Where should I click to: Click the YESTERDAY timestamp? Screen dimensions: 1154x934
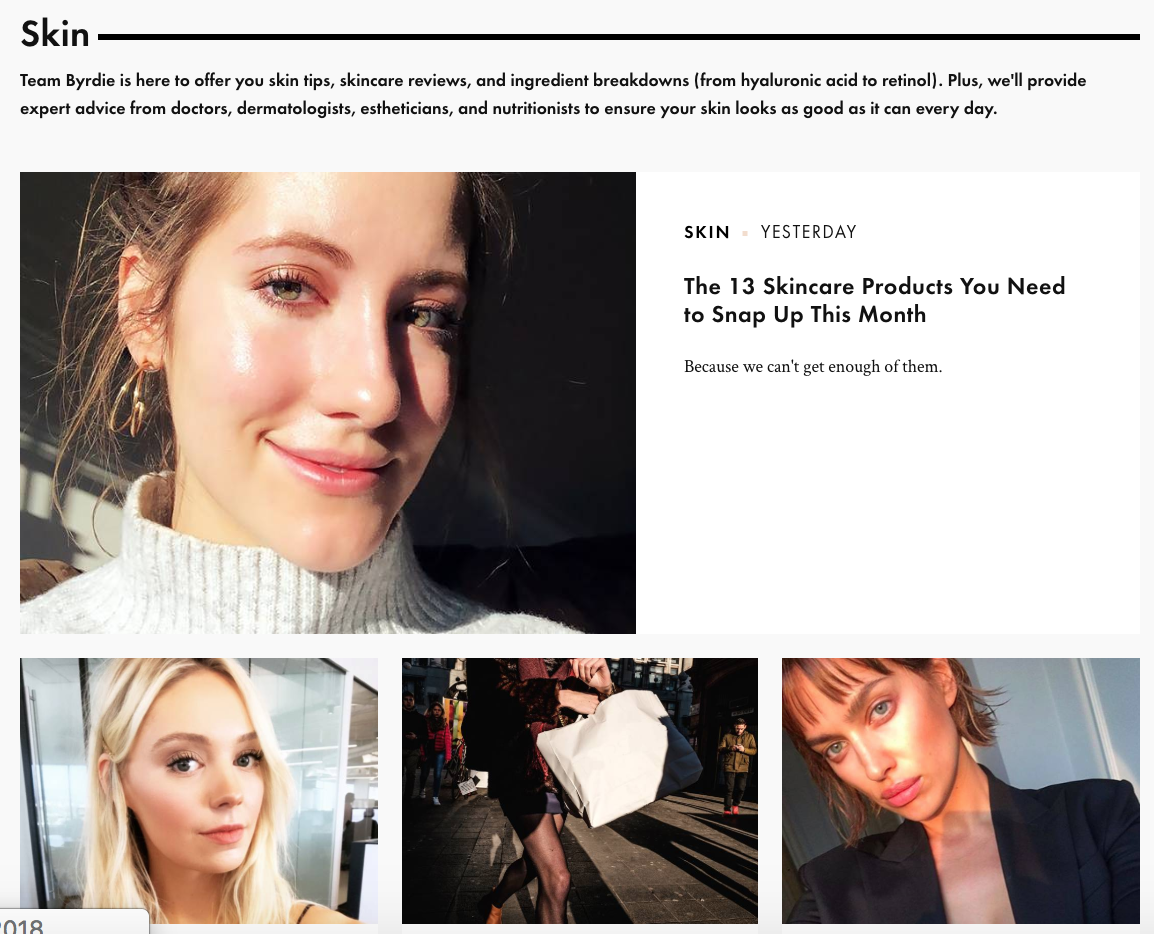[x=808, y=233]
